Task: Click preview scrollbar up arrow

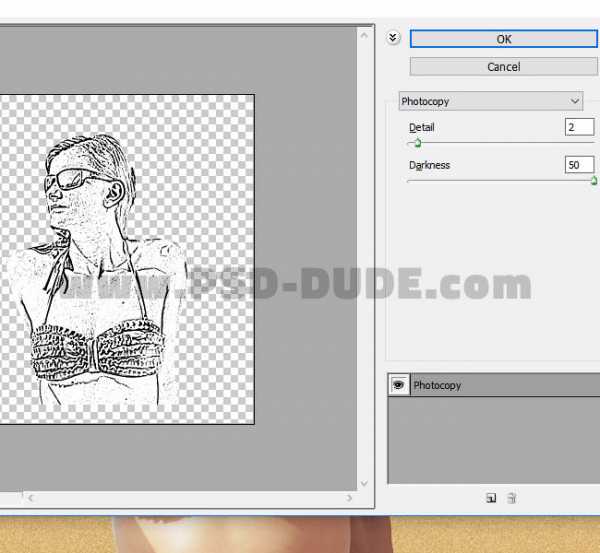Action: tap(366, 33)
